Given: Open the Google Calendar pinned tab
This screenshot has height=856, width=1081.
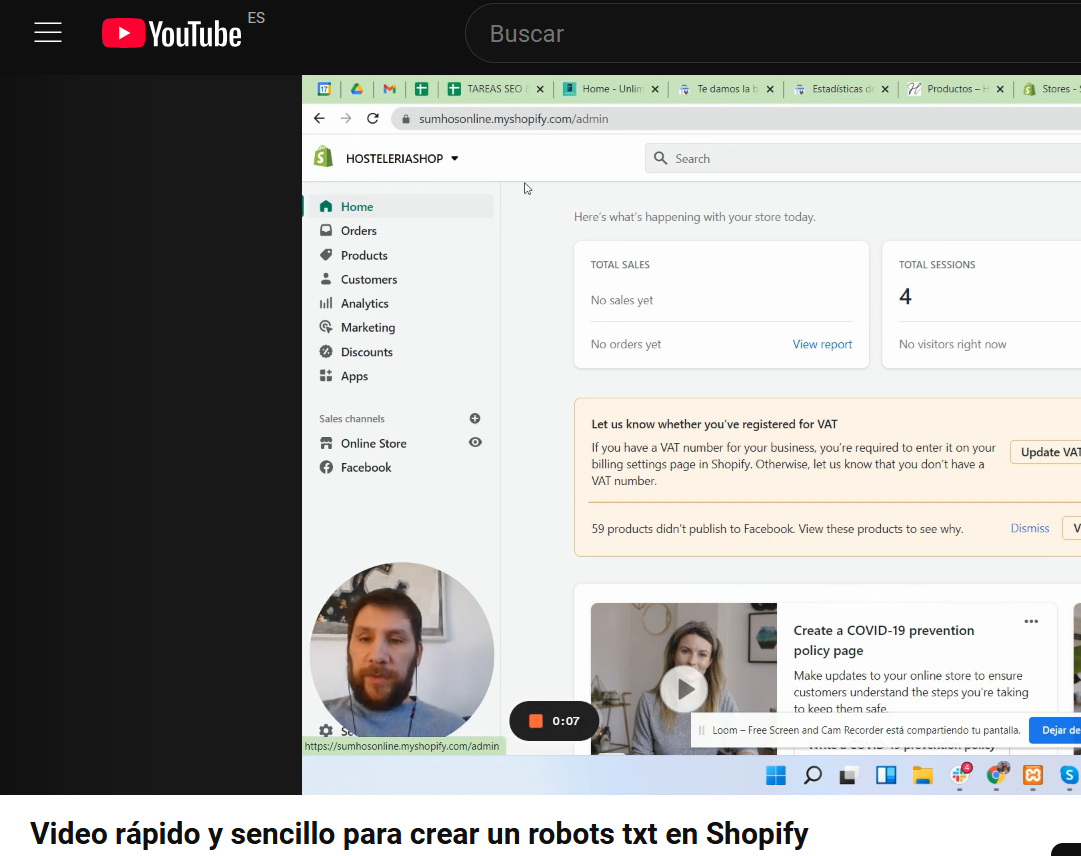Looking at the screenshot, I should (324, 89).
